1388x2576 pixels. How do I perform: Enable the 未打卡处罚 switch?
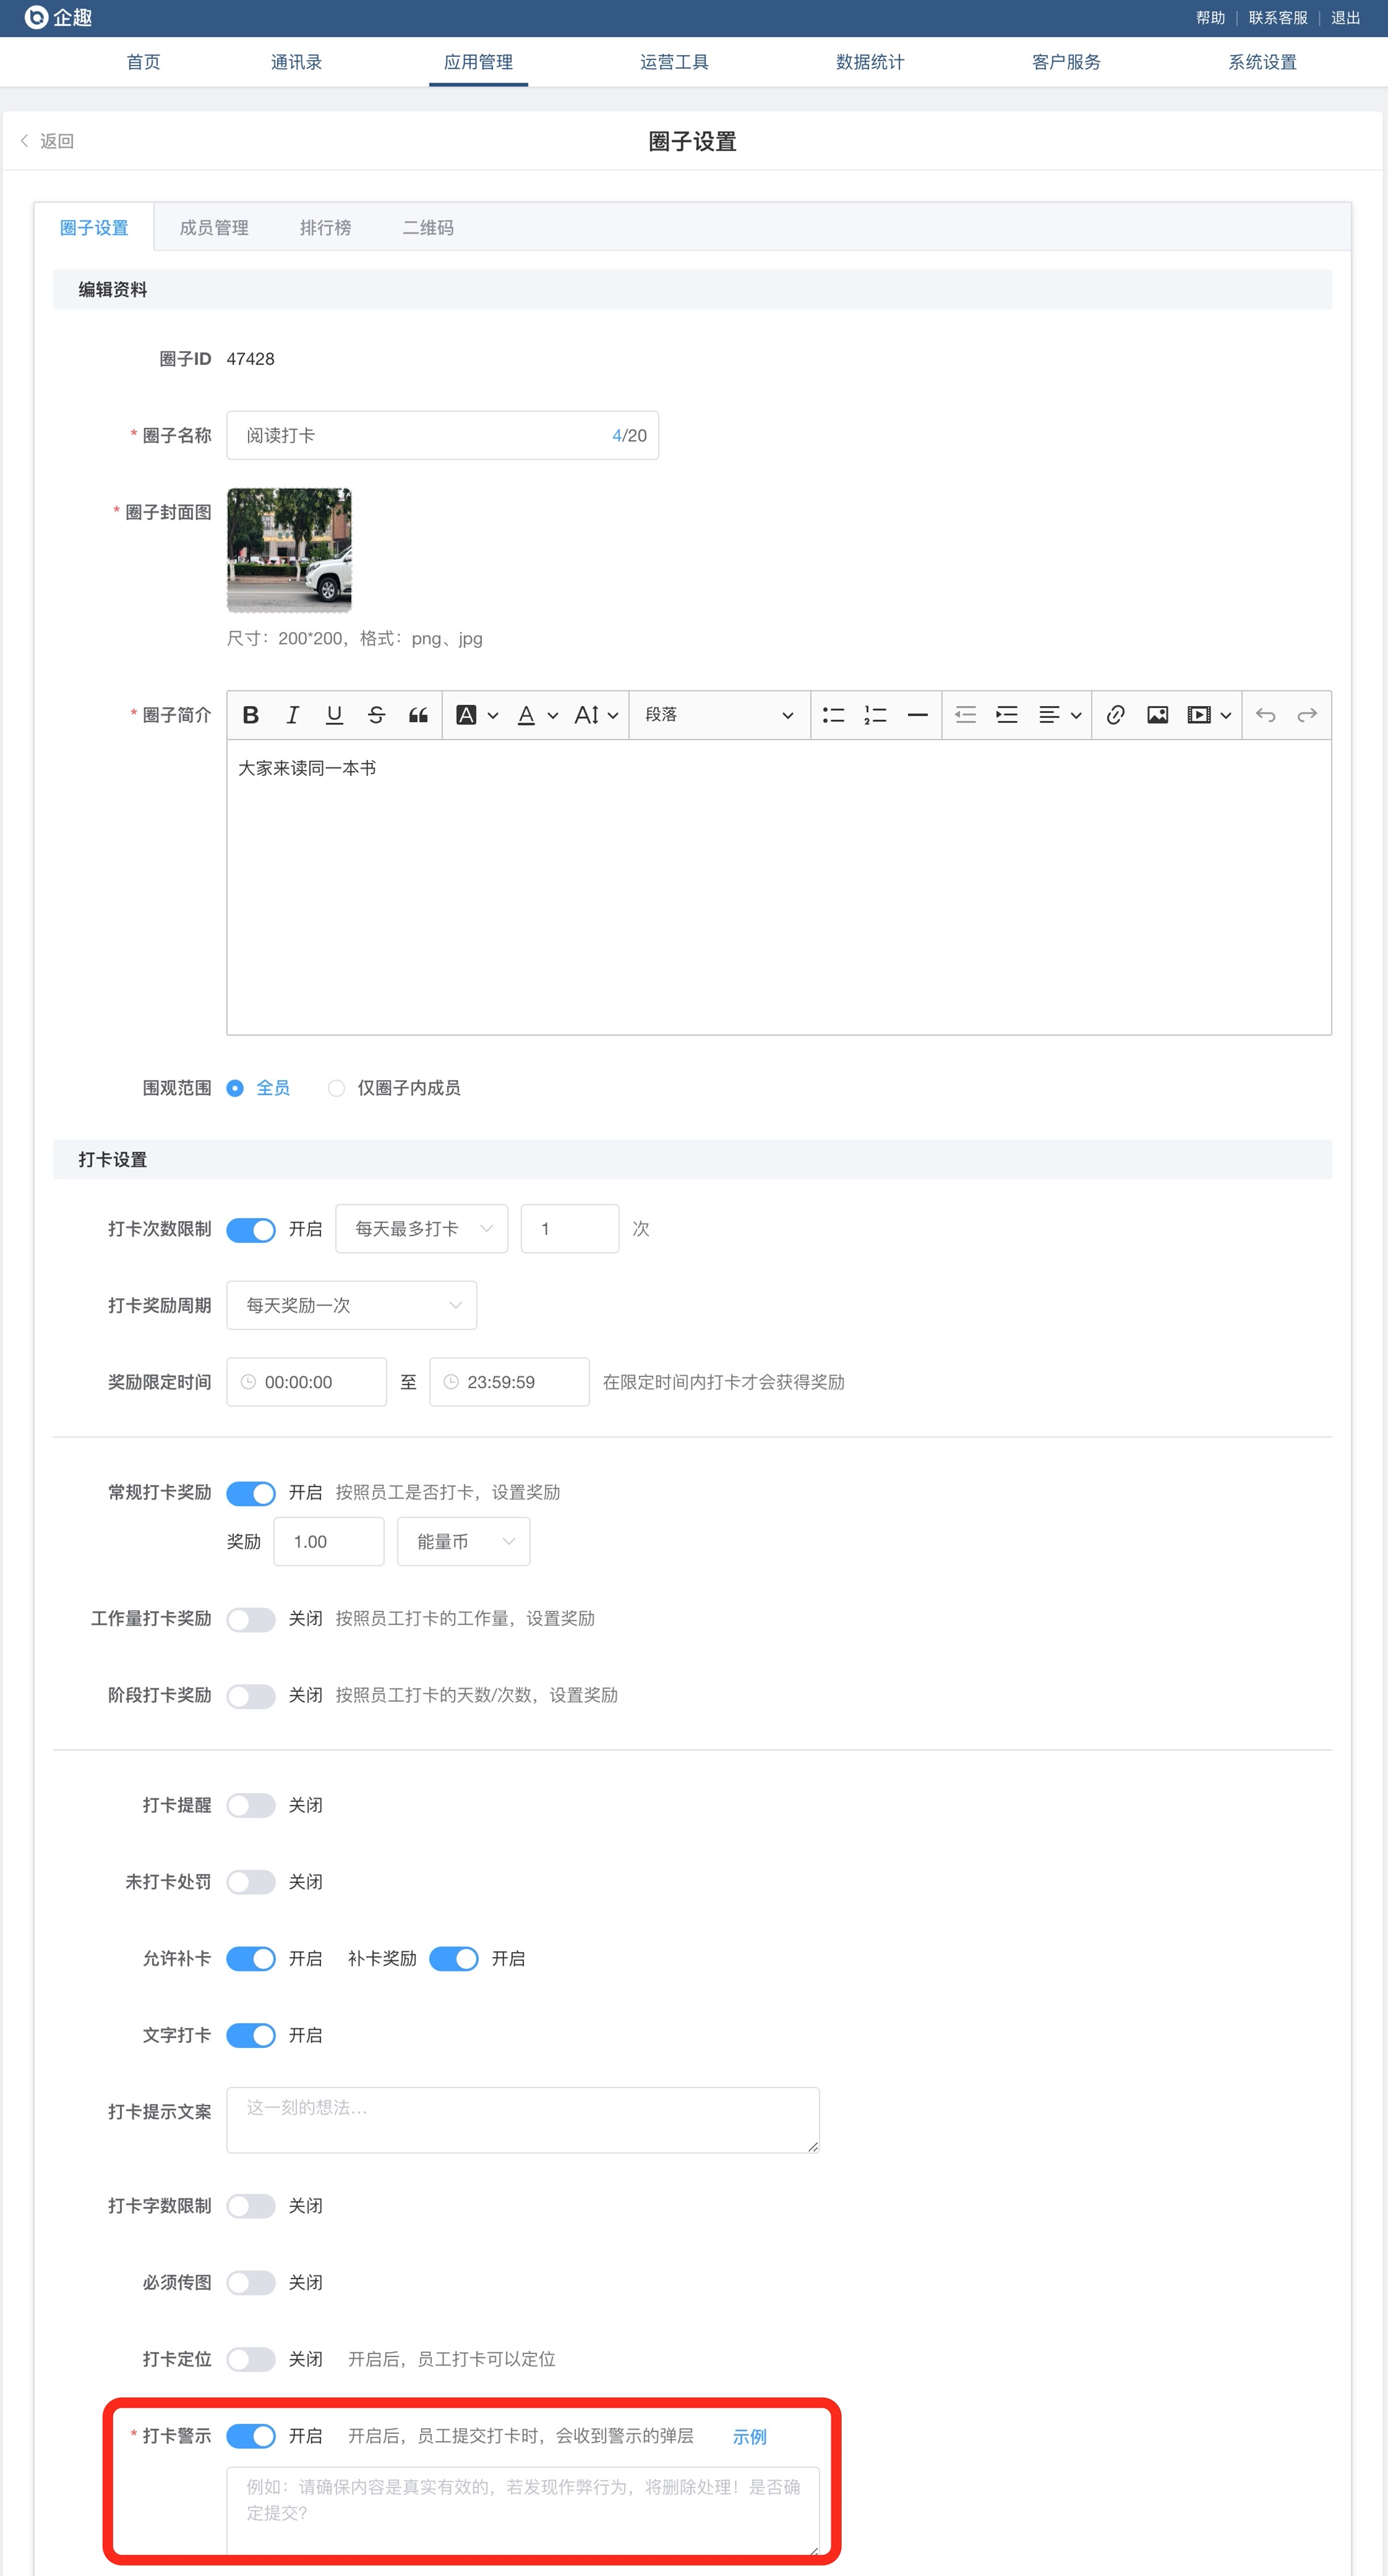251,1882
